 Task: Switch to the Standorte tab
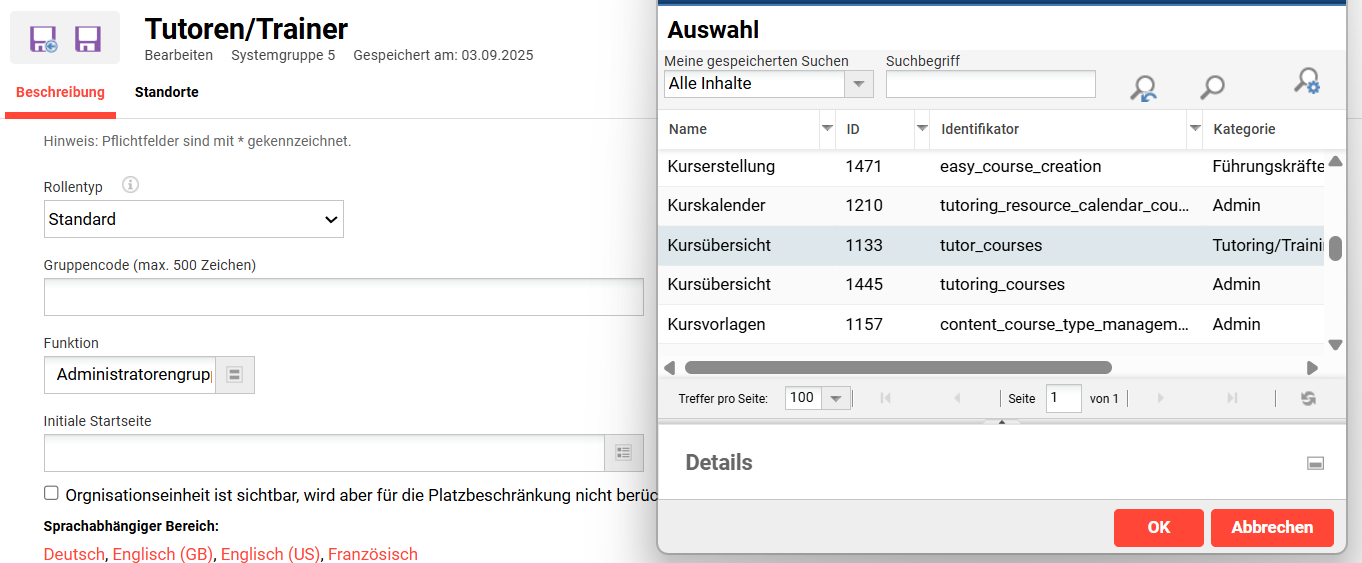coord(166,92)
